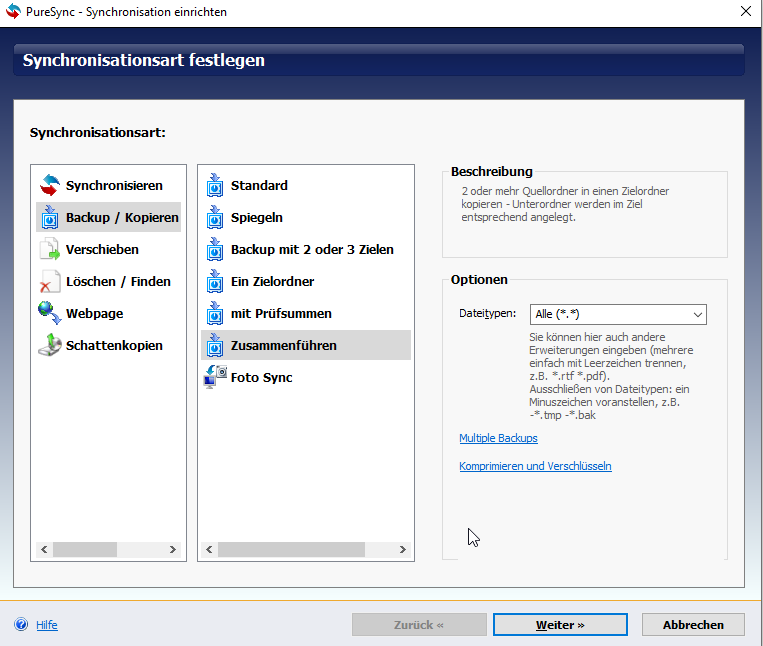Open the Hilfe link

(47, 625)
